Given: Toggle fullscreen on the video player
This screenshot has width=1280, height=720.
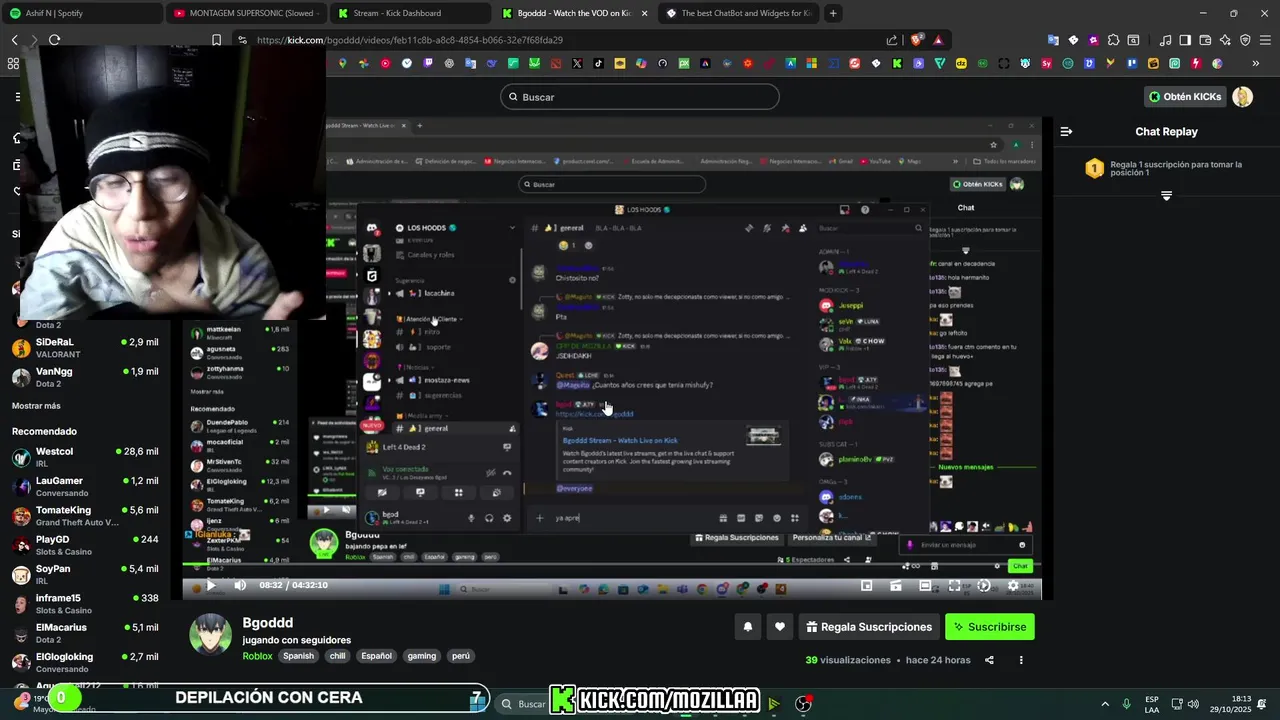Looking at the screenshot, I should pyautogui.click(x=954, y=586).
